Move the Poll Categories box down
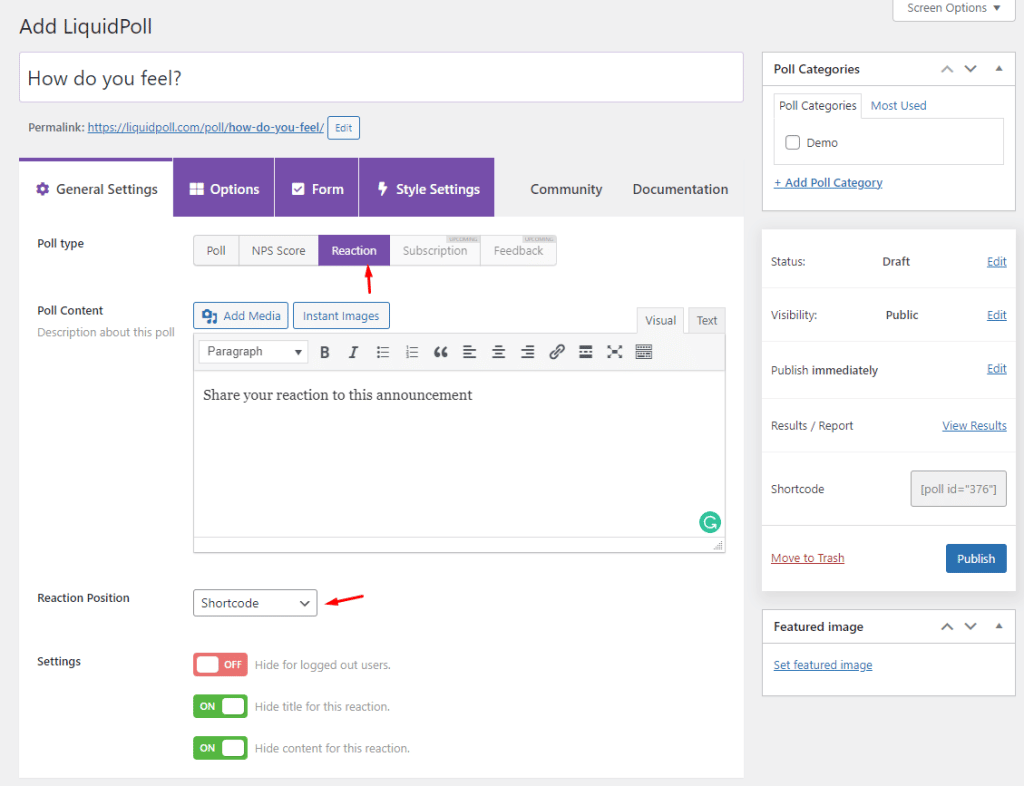Viewport: 1024px width, 786px height. [x=971, y=69]
